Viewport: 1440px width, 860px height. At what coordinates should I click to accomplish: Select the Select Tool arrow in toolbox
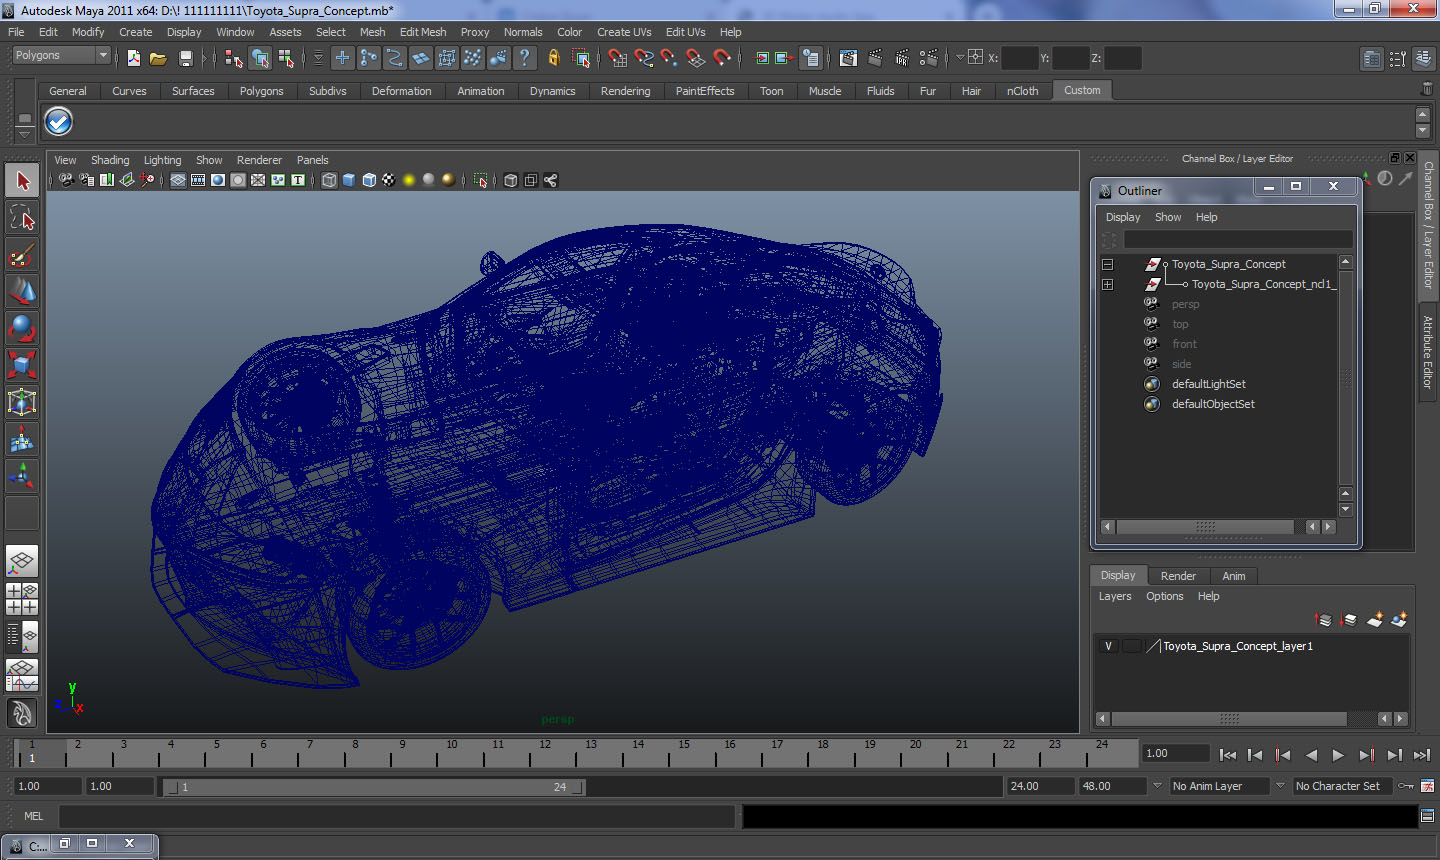pyautogui.click(x=22, y=181)
